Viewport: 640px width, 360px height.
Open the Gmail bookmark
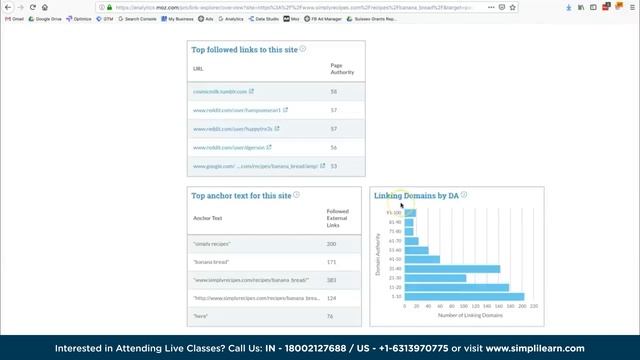tap(14, 19)
